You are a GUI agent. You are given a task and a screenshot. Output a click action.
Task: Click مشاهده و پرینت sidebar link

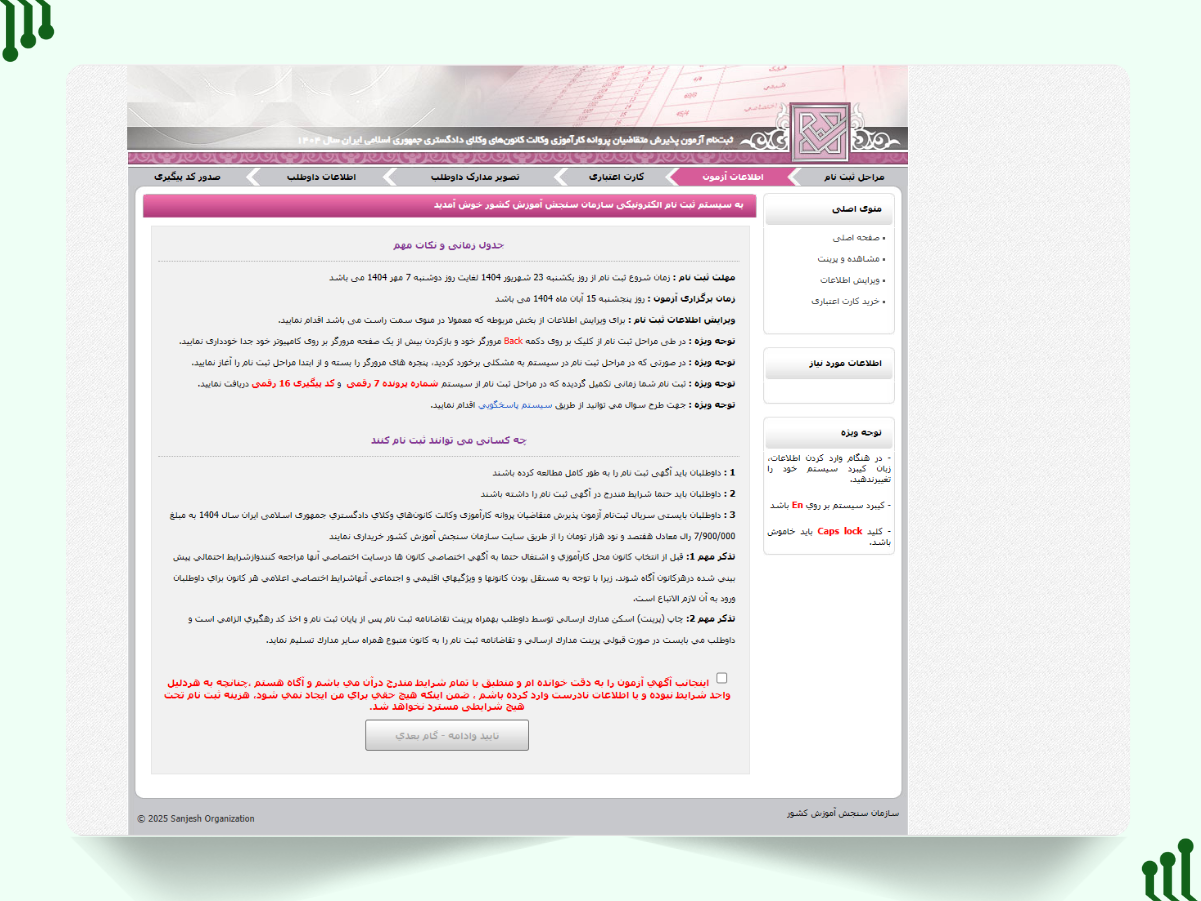(848, 259)
